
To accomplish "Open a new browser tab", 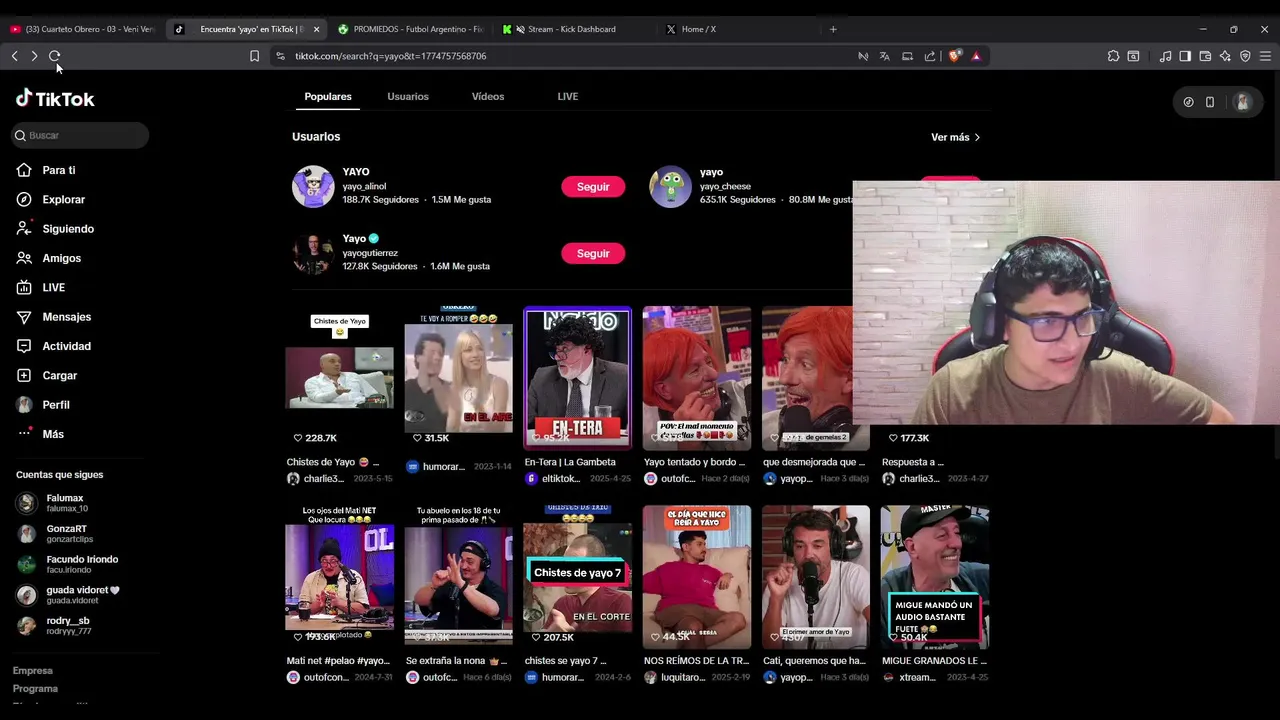I will coord(833,29).
